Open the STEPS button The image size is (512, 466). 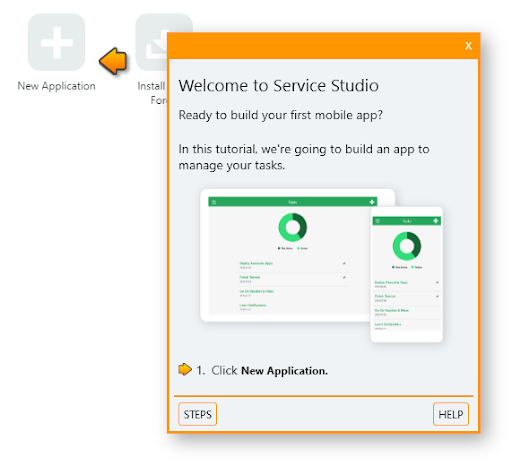[x=198, y=414]
